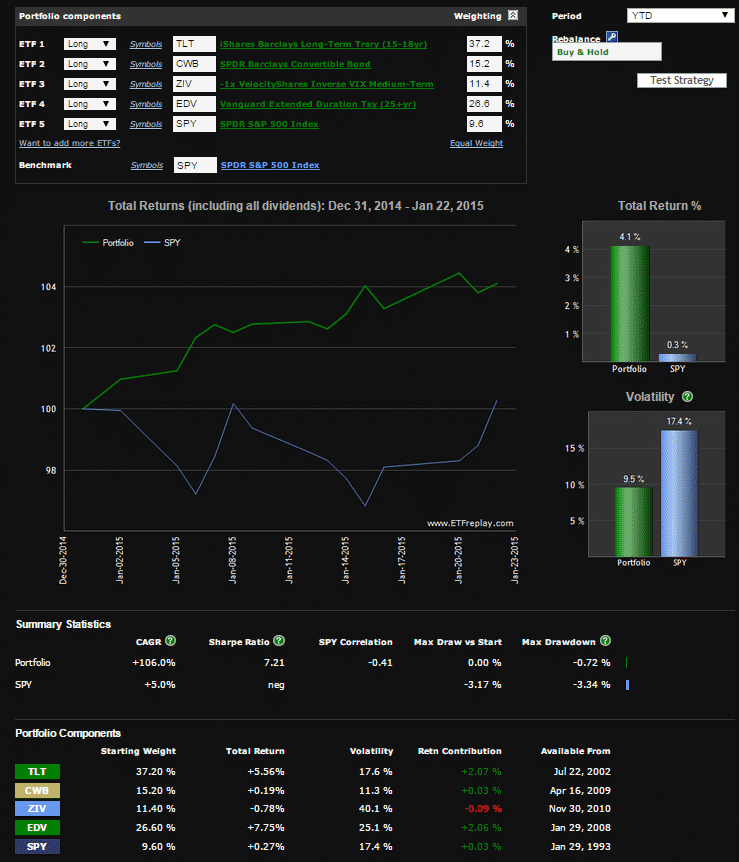The width and height of the screenshot is (739, 862).
Task: Click the TLT symbol input field
Action: 194,44
